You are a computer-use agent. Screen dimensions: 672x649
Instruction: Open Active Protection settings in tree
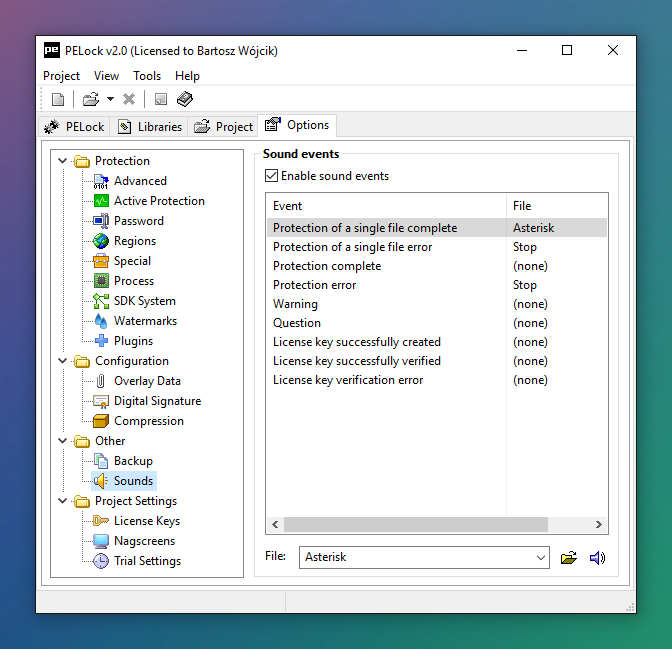pos(158,201)
